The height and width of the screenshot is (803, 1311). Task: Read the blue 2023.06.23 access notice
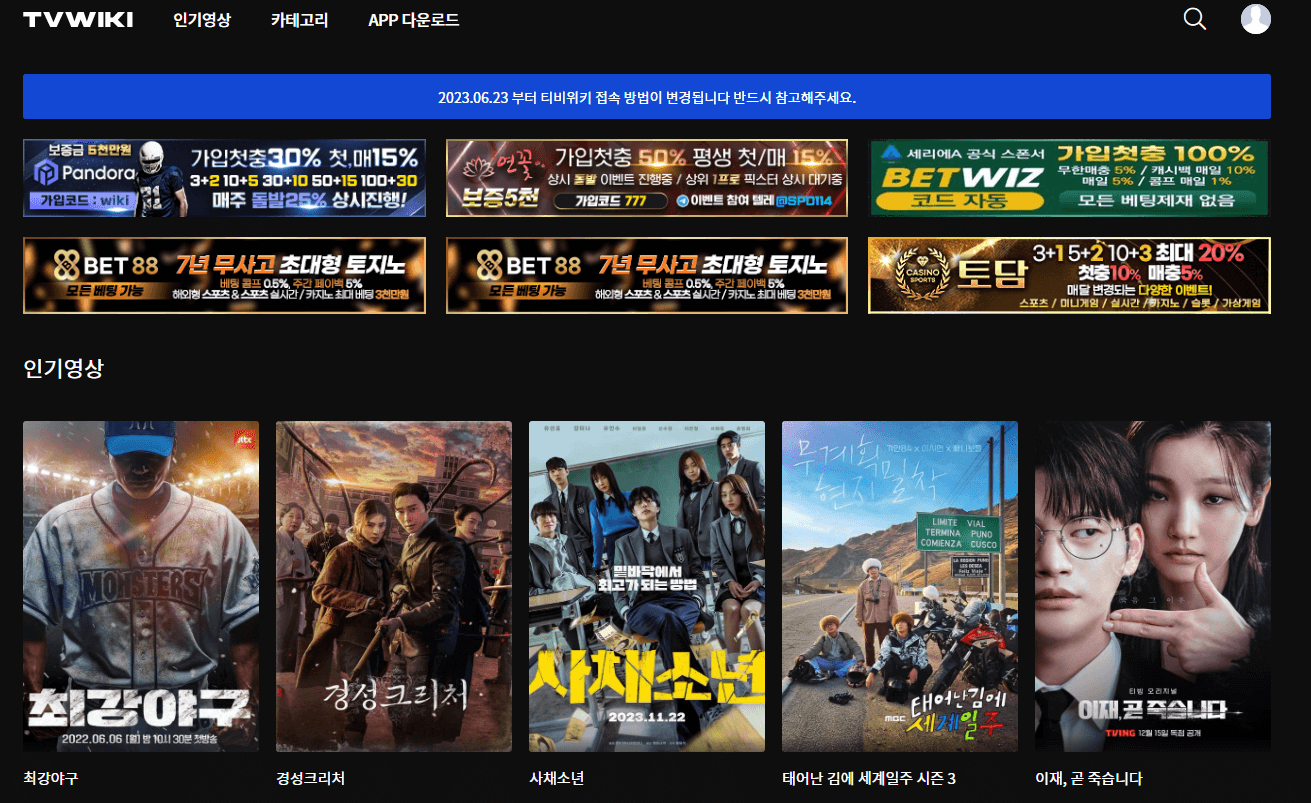[647, 97]
